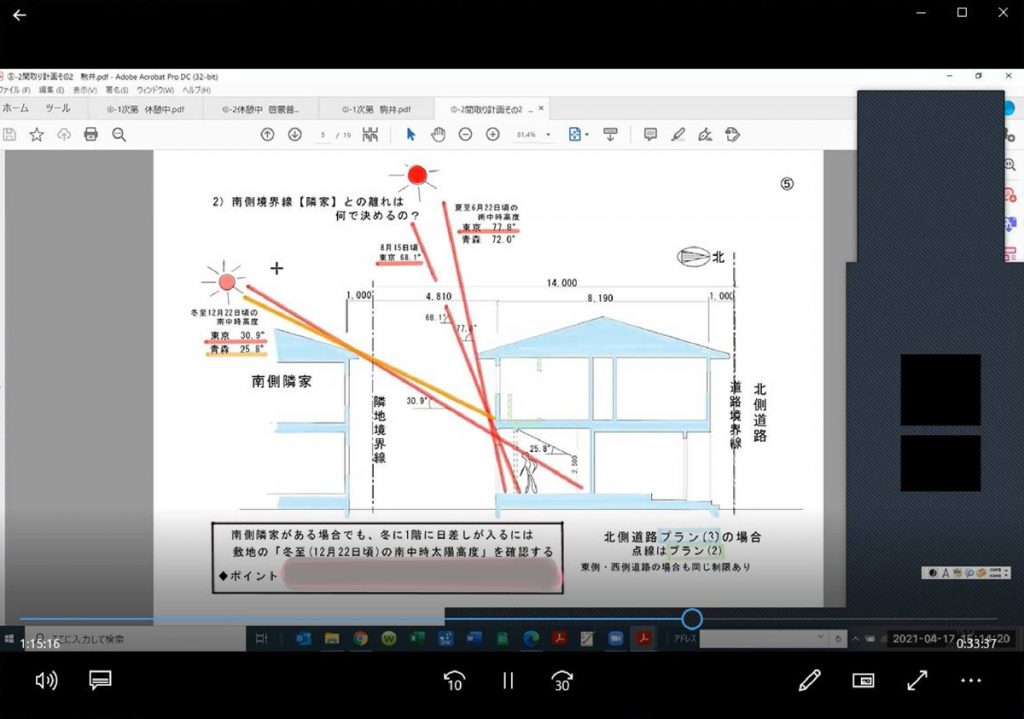Switch to the ①-1次第 休憩中.pdf document tab
1024x719 pixels.
(146, 109)
